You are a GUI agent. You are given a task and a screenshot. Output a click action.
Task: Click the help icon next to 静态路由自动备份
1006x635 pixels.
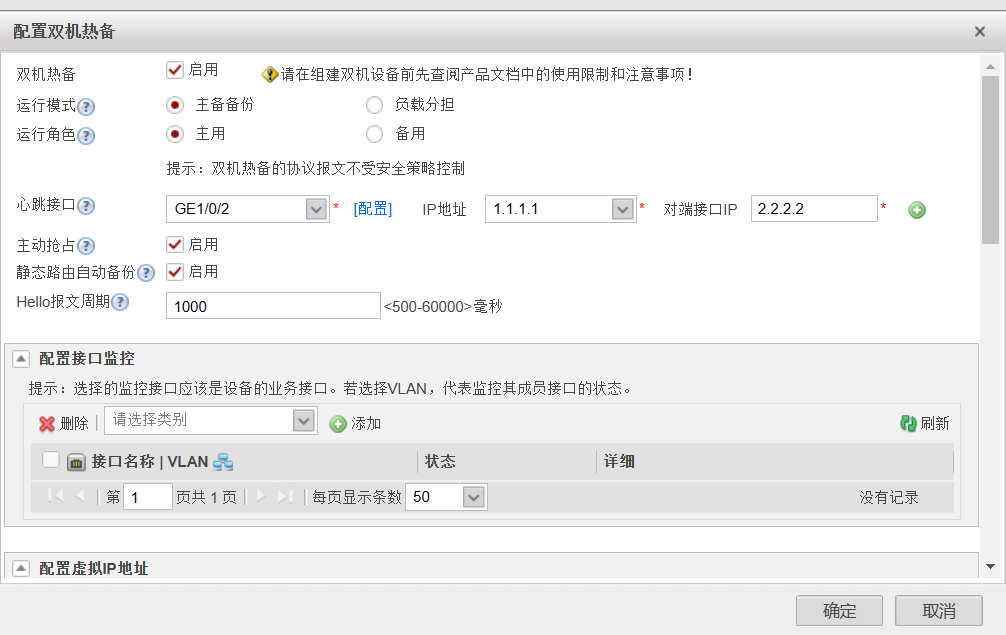146,273
